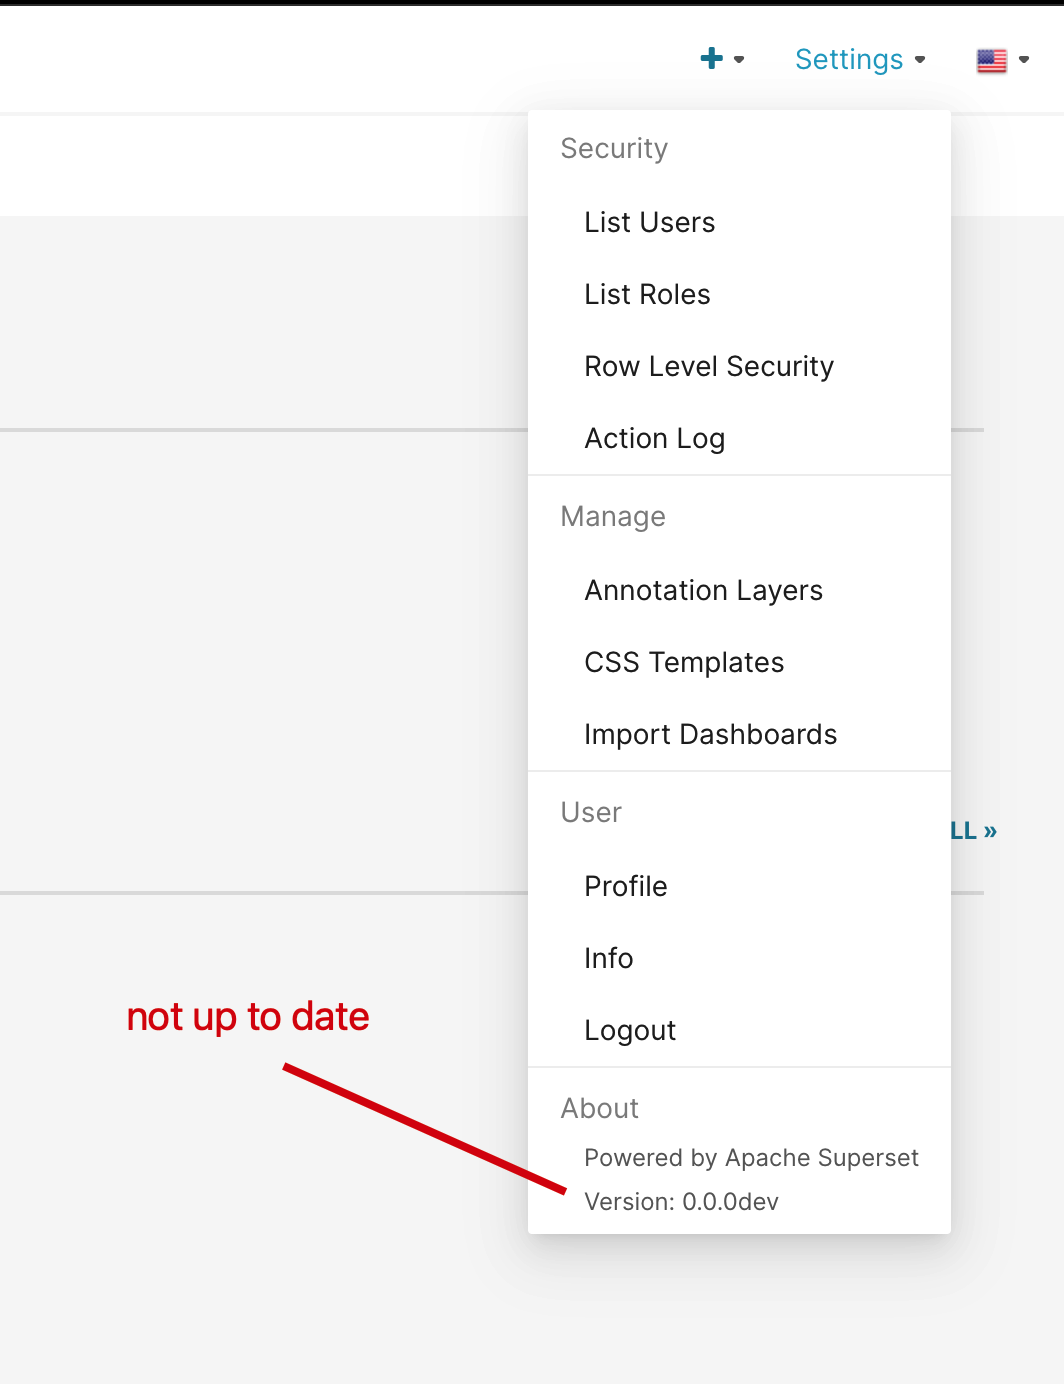Open Annotation Layers manager
Image resolution: width=1064 pixels, height=1384 pixels.
pos(703,590)
